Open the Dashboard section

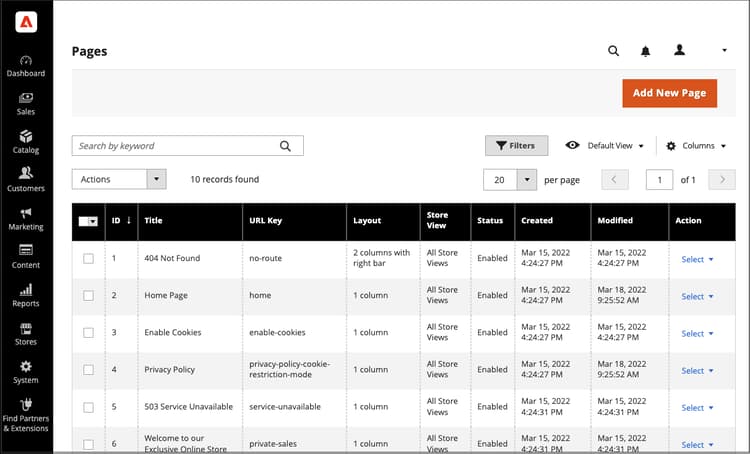click(x=26, y=66)
